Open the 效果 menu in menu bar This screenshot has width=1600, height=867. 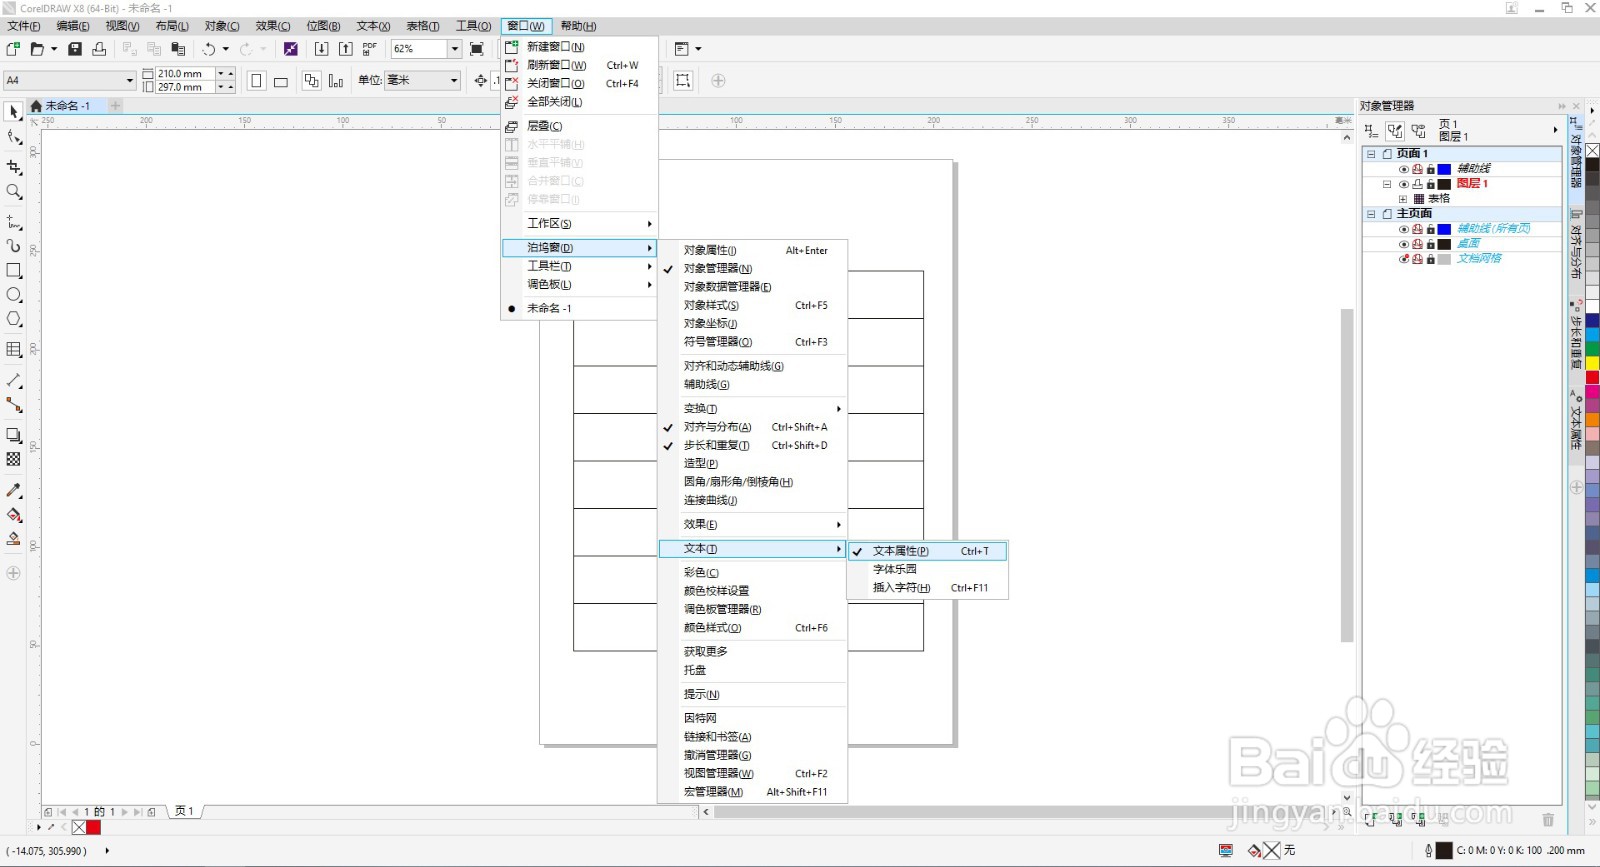[273, 26]
